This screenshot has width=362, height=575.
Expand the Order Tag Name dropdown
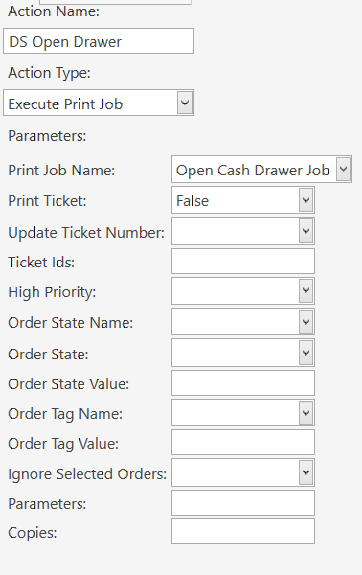(306, 413)
